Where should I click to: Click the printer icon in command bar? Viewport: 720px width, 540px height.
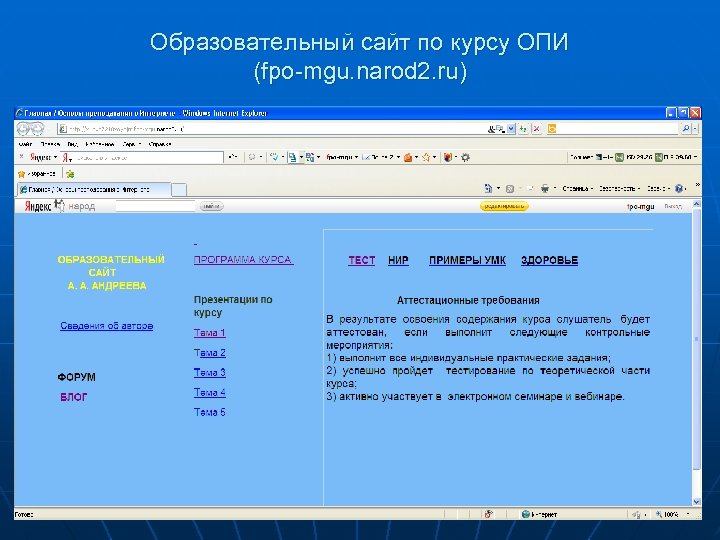coord(545,188)
